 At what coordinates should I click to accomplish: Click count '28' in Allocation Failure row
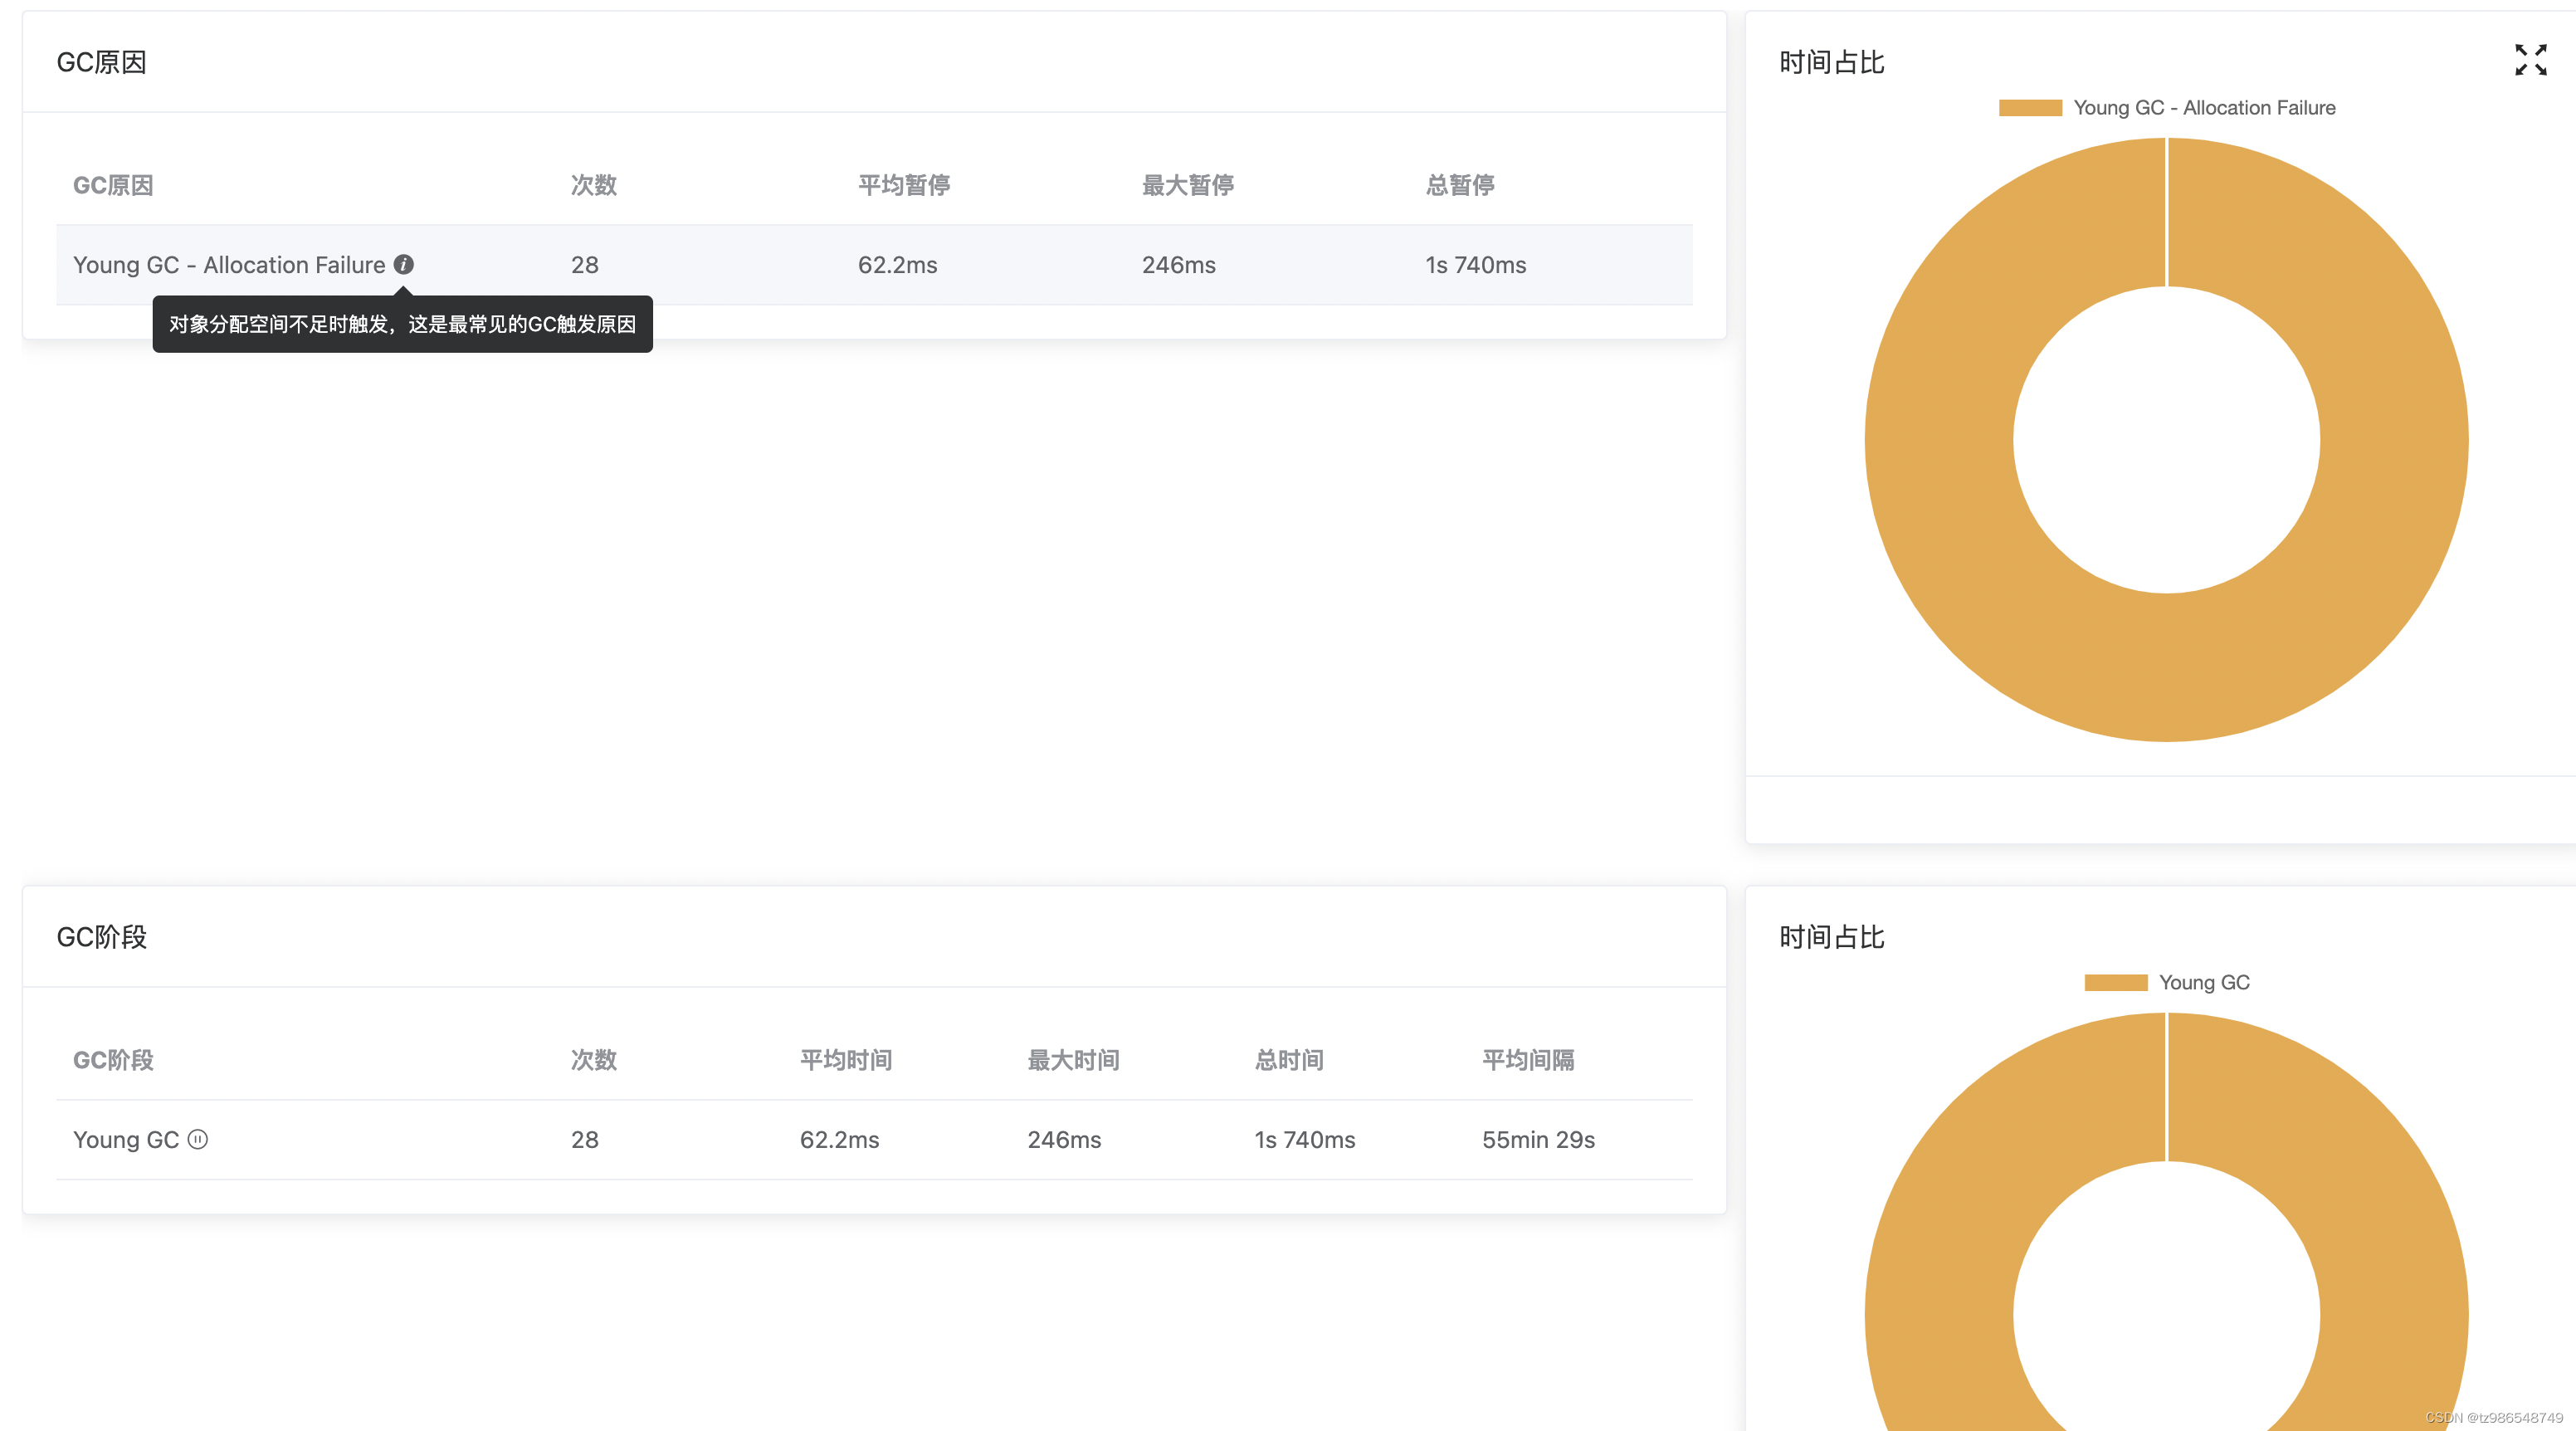[x=585, y=265]
